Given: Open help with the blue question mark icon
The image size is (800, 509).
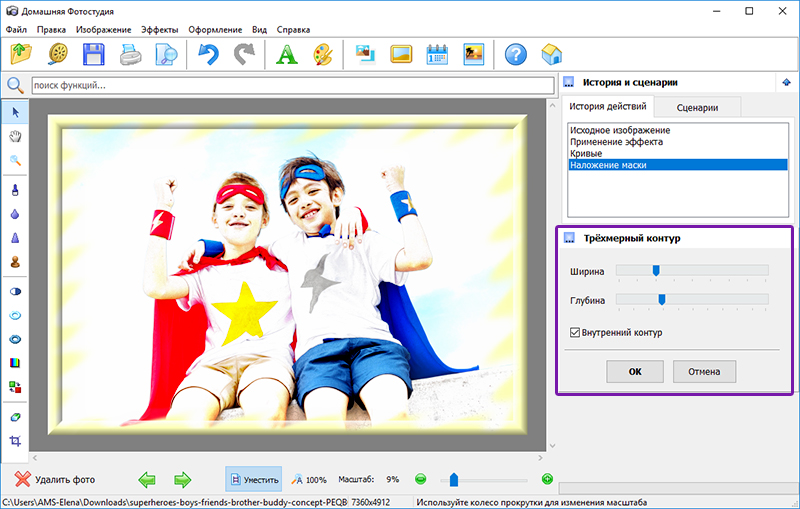Looking at the screenshot, I should click(x=516, y=54).
